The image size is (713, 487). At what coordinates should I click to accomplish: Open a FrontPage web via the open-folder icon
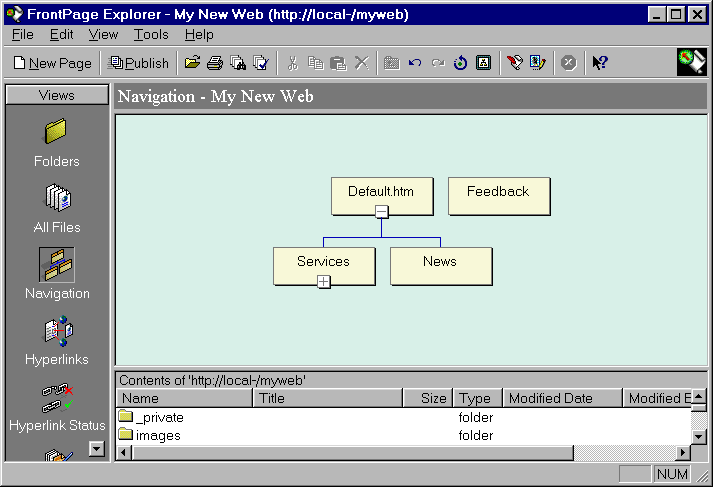click(193, 63)
